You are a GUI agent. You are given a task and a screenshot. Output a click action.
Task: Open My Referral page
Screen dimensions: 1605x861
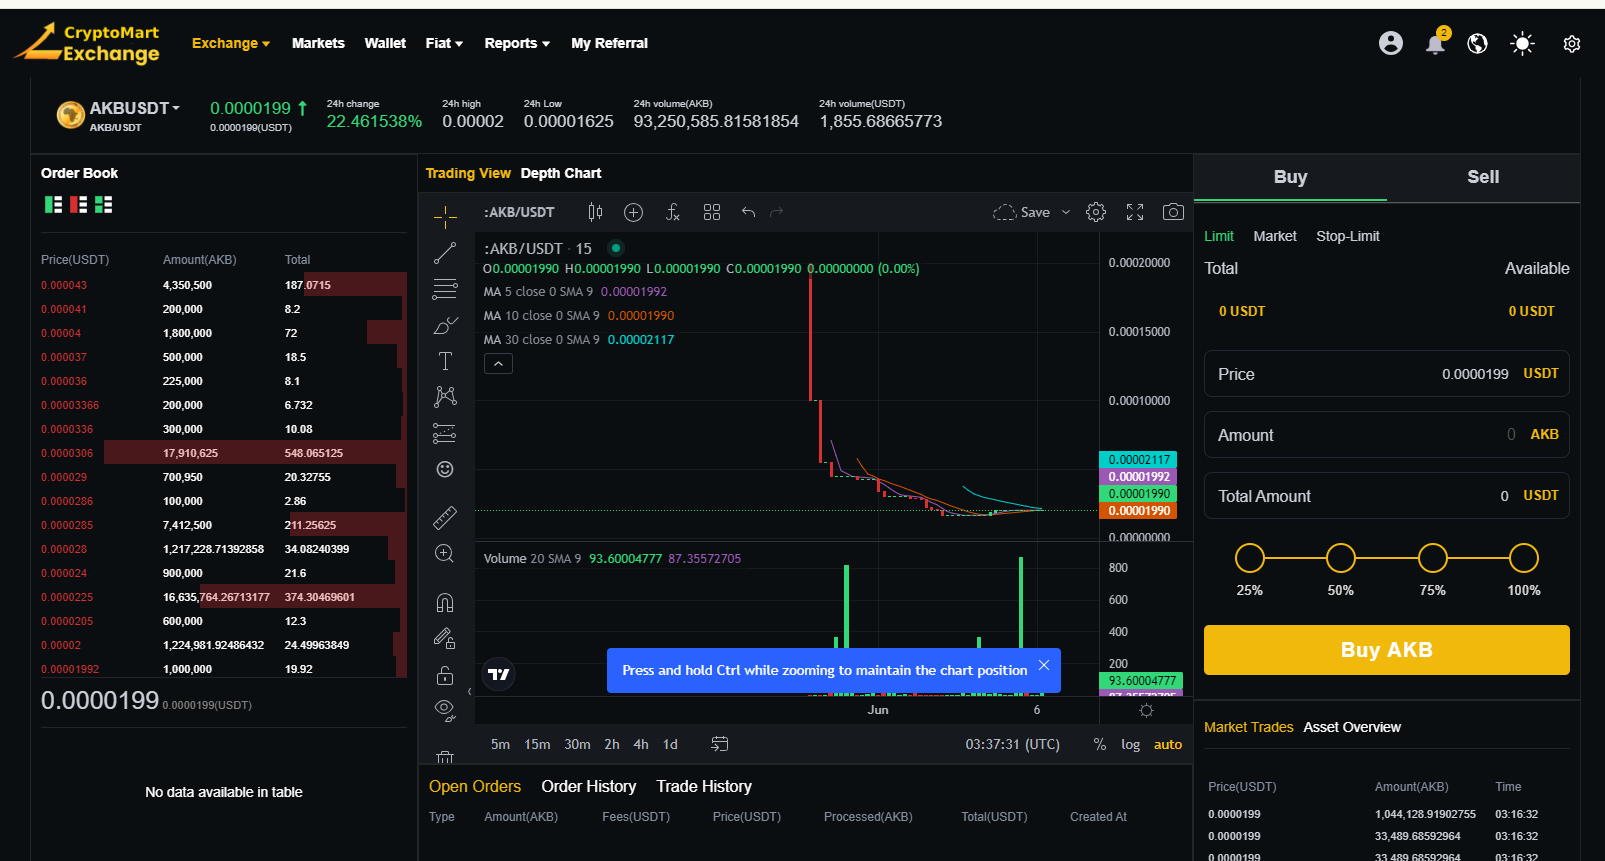coord(609,43)
